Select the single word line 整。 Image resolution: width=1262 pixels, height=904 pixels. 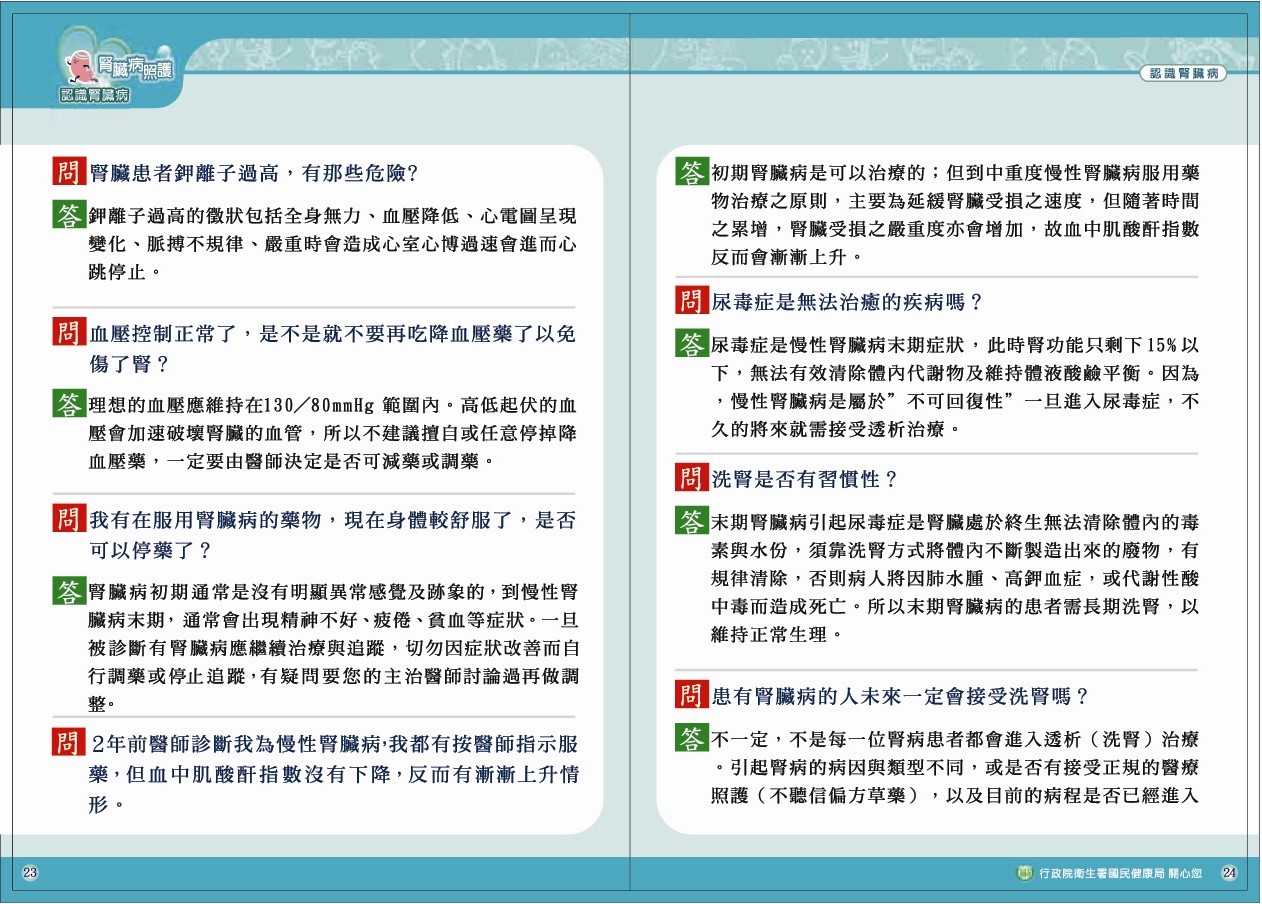103,703
